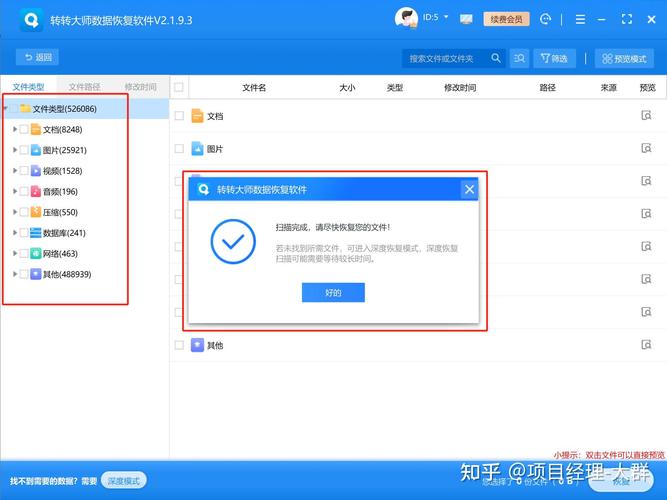The width and height of the screenshot is (667, 500).
Task: Switch to the 文件路径 tab
Action: click(x=84, y=87)
